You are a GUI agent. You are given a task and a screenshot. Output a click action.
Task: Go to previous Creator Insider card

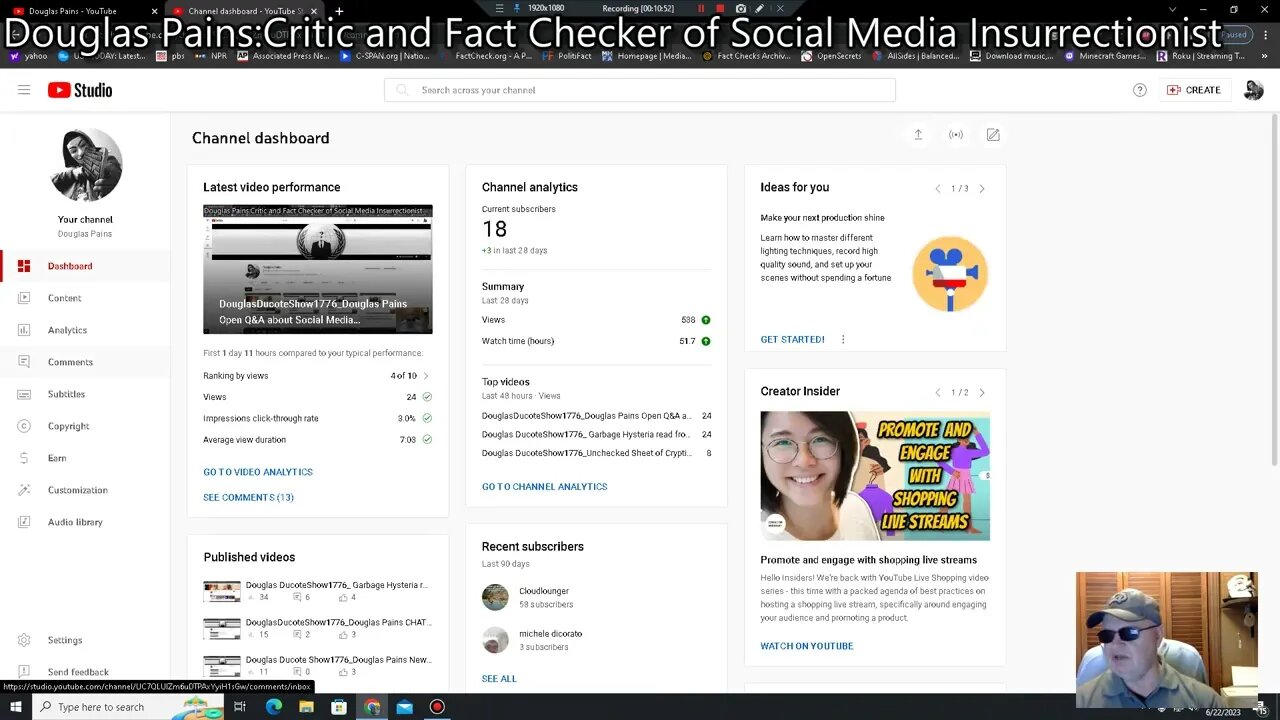point(938,392)
